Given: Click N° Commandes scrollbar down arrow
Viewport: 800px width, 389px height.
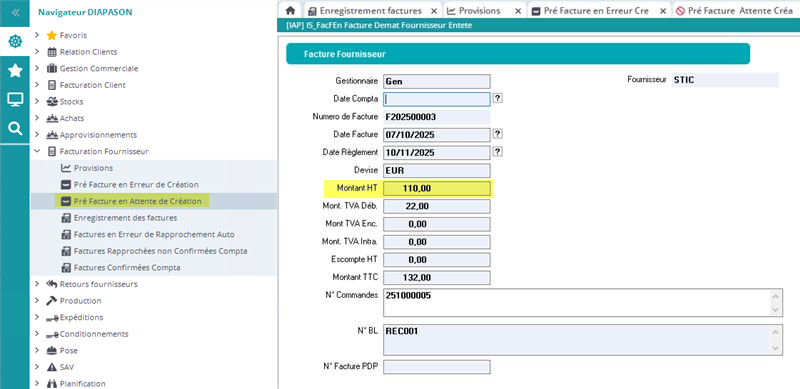Looking at the screenshot, I should coord(776,310).
